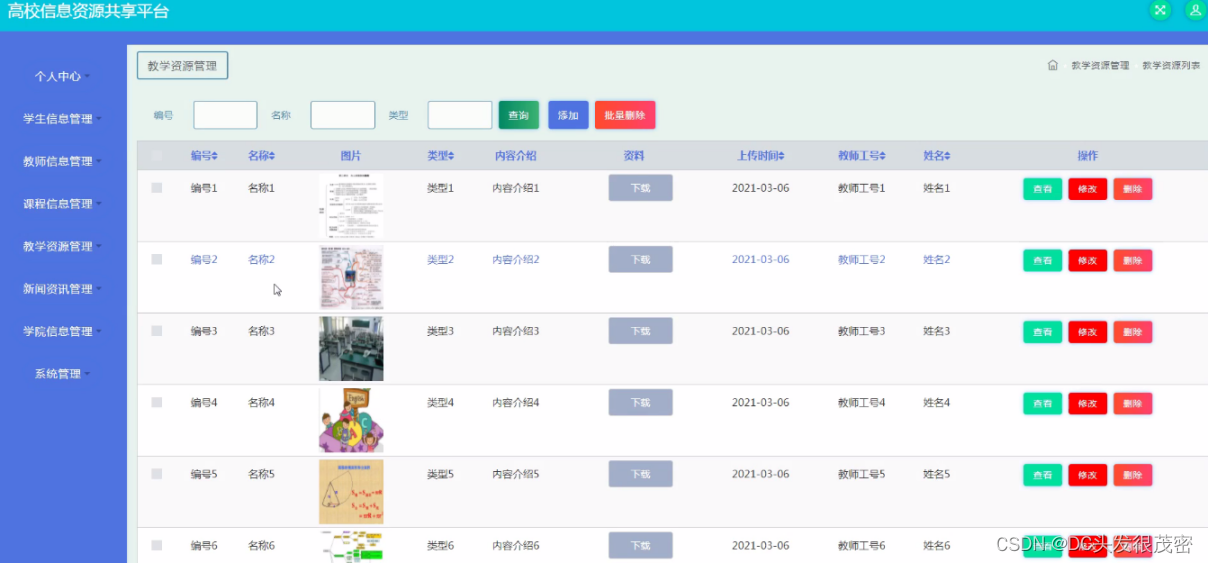Sort by 编号 column arrows

pos(215,156)
